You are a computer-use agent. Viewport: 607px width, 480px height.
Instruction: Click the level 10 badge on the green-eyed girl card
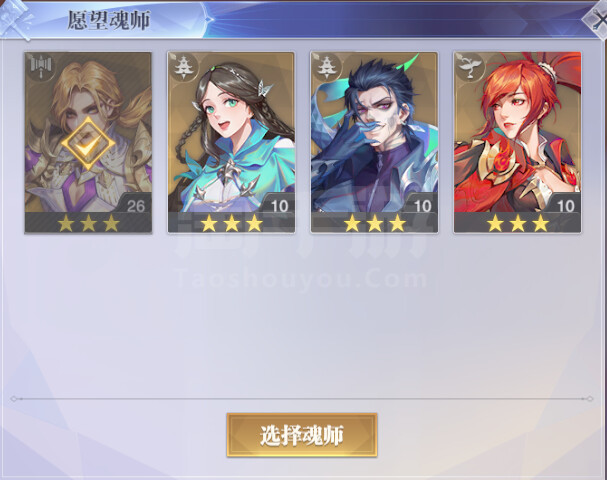[x=279, y=205]
